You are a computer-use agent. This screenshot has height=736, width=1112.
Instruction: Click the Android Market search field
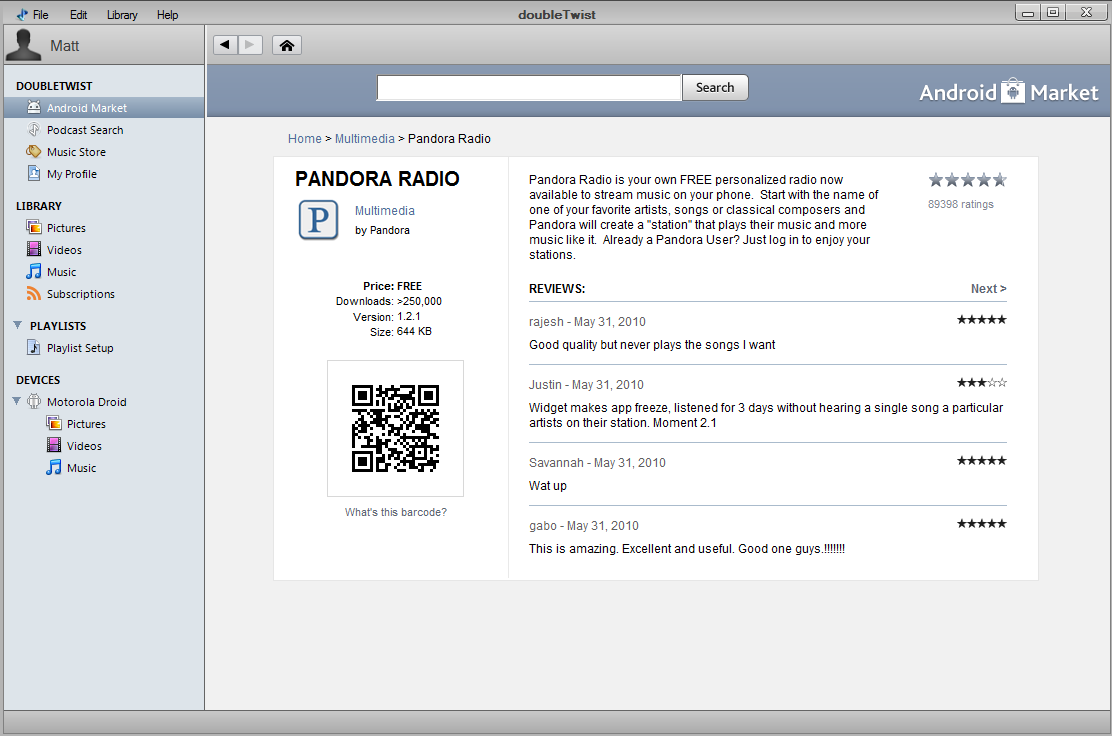528,88
